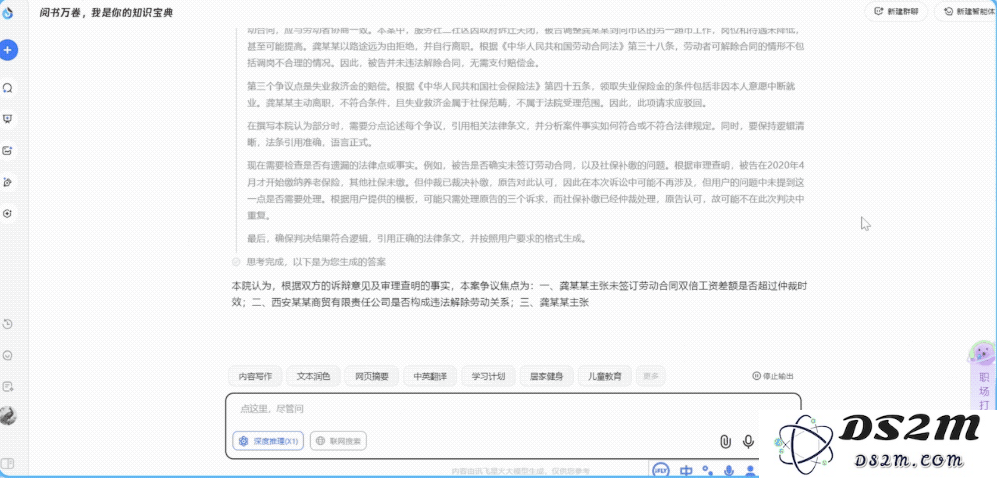Open the user avatar profile picture

(x=8, y=416)
